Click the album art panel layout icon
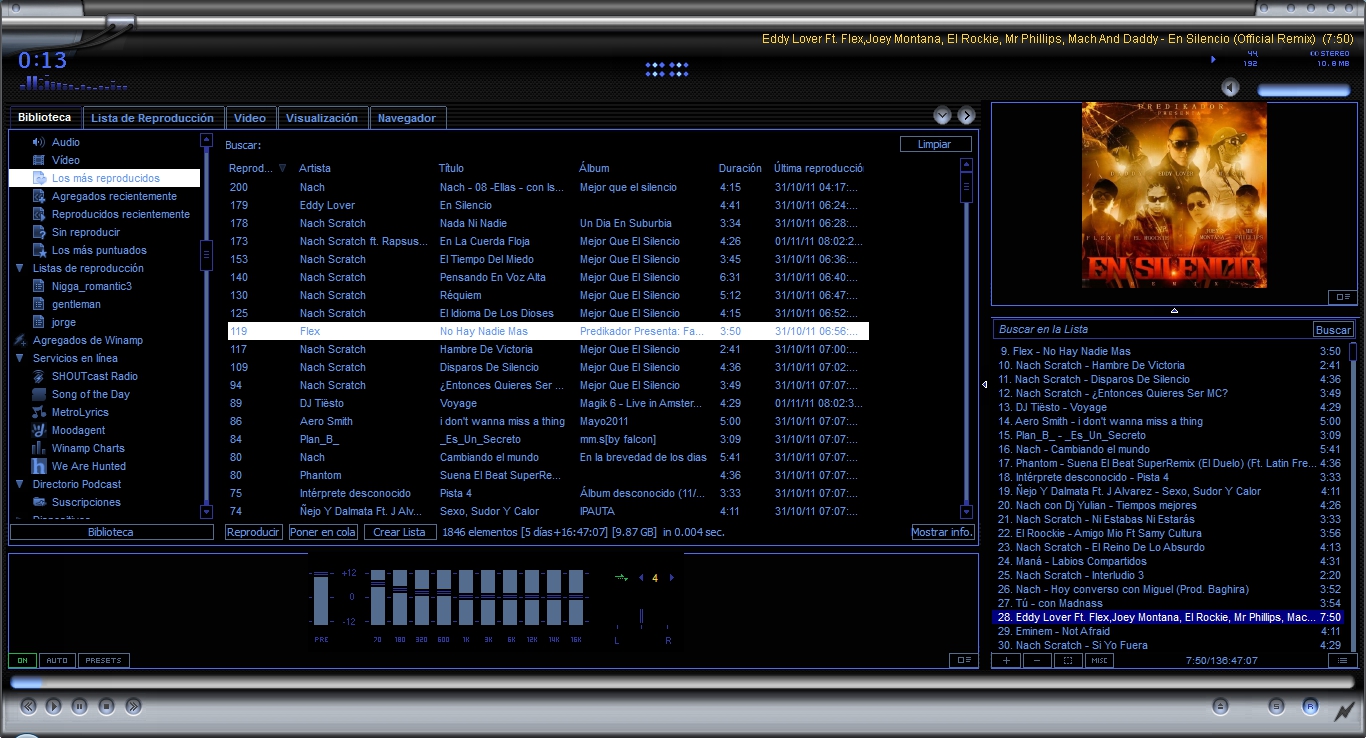Screen dimensions: 1366x738 click(1343, 297)
